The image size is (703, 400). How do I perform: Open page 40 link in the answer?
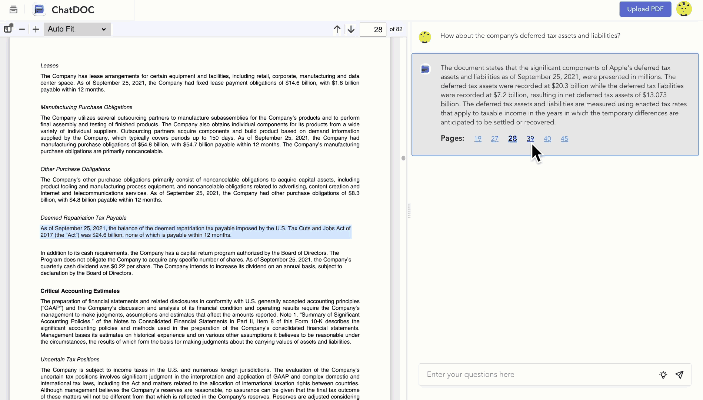click(547, 139)
